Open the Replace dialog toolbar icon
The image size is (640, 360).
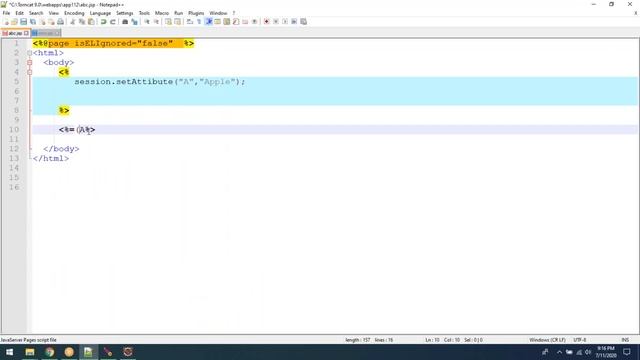click(134, 22)
